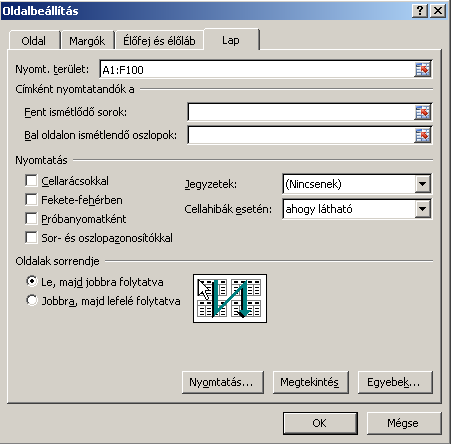
Task: Select the Lap tab
Action: point(231,40)
